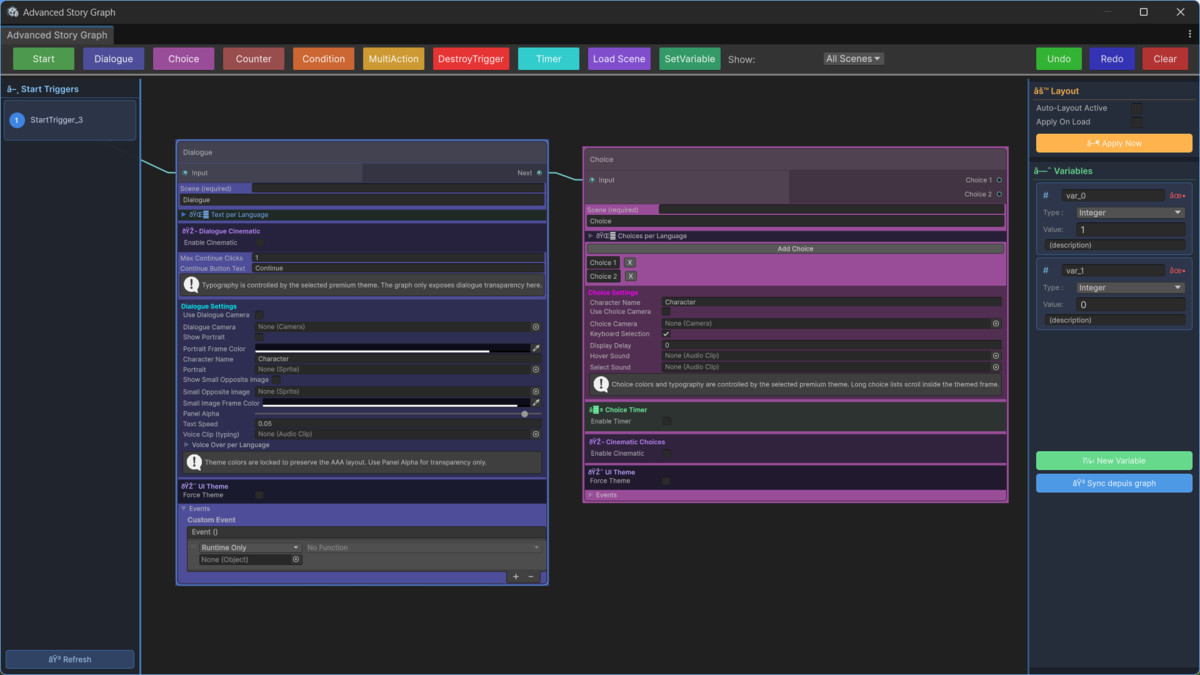Select the Advanced Story Graph tab

click(x=57, y=35)
